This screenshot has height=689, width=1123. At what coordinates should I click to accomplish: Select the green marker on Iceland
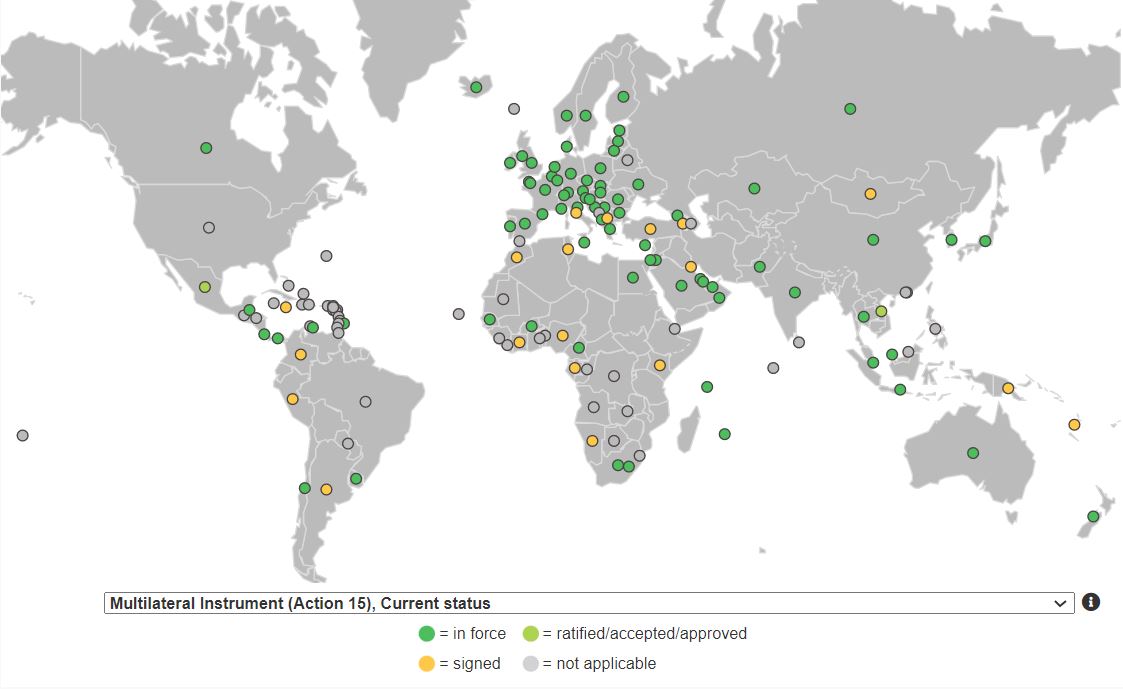[477, 87]
